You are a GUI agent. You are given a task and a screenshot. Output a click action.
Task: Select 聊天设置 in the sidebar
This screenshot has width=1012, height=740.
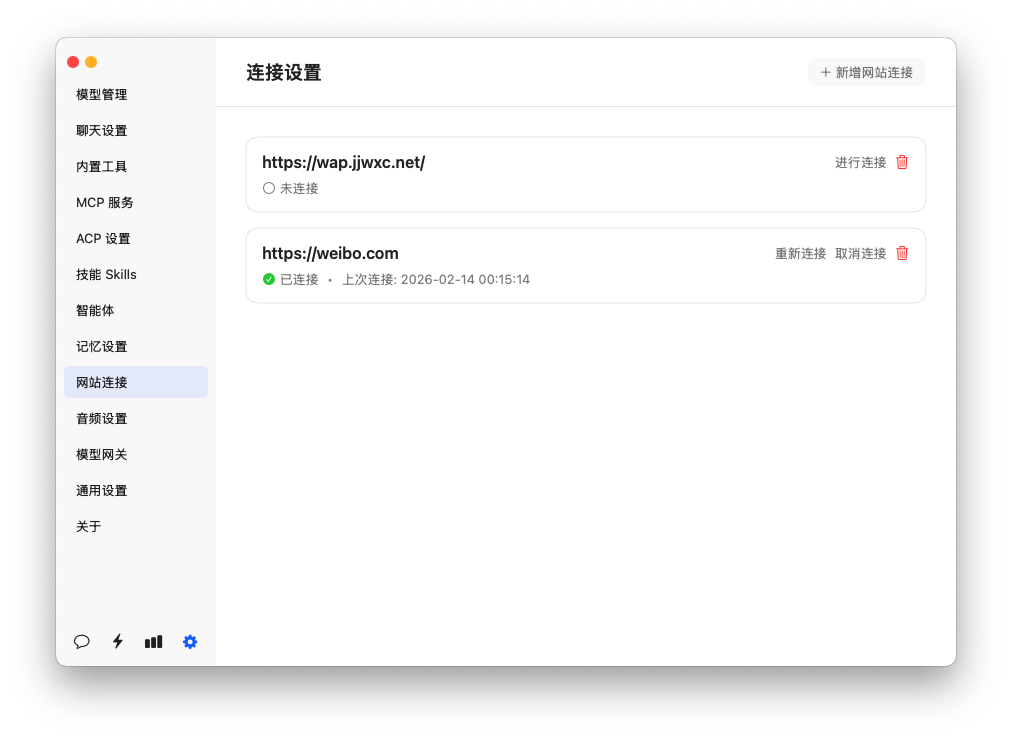point(102,131)
